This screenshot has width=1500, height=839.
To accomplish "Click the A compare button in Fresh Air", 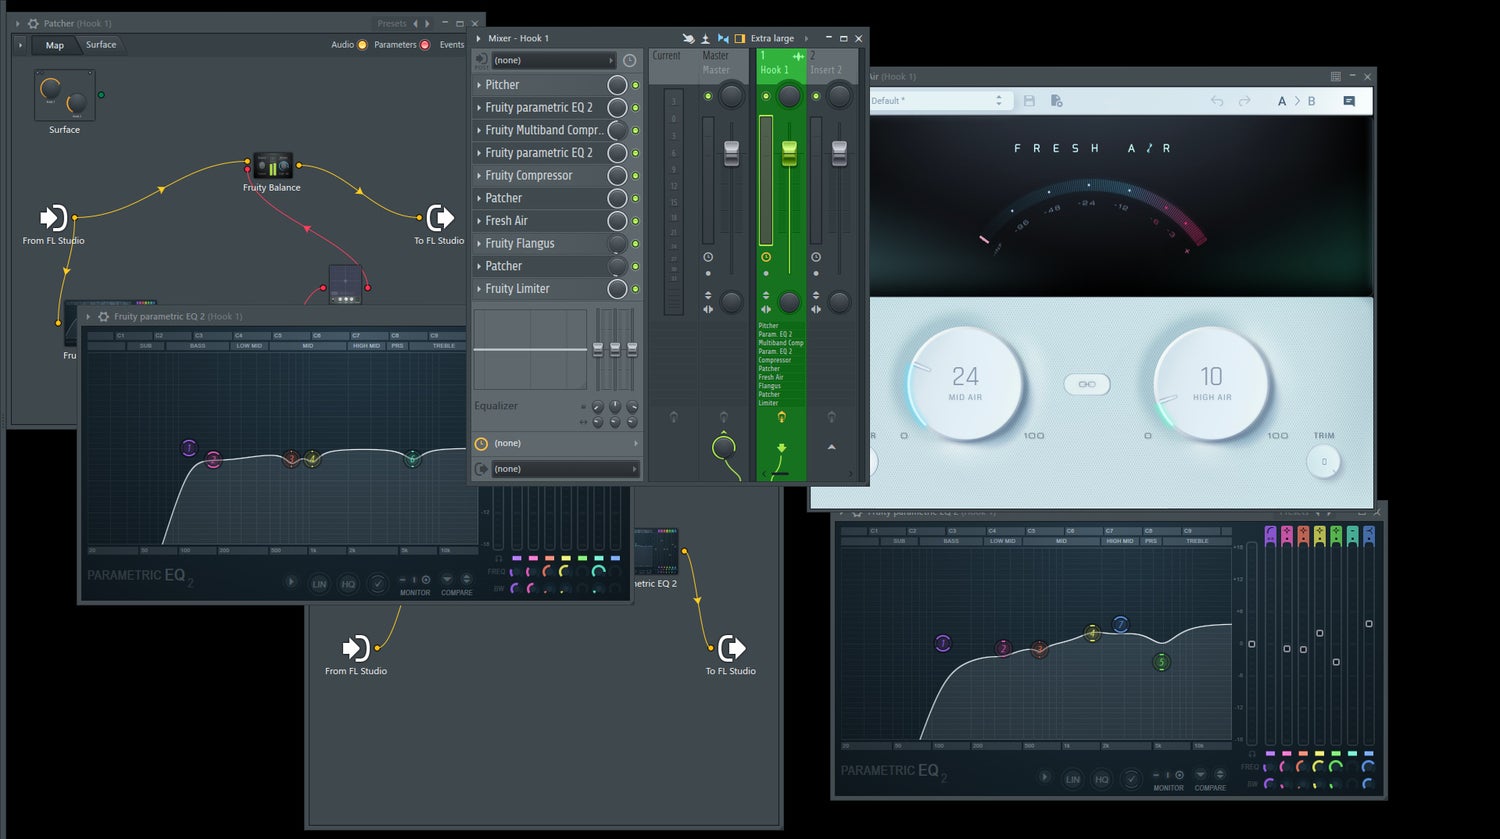I will (x=1282, y=101).
